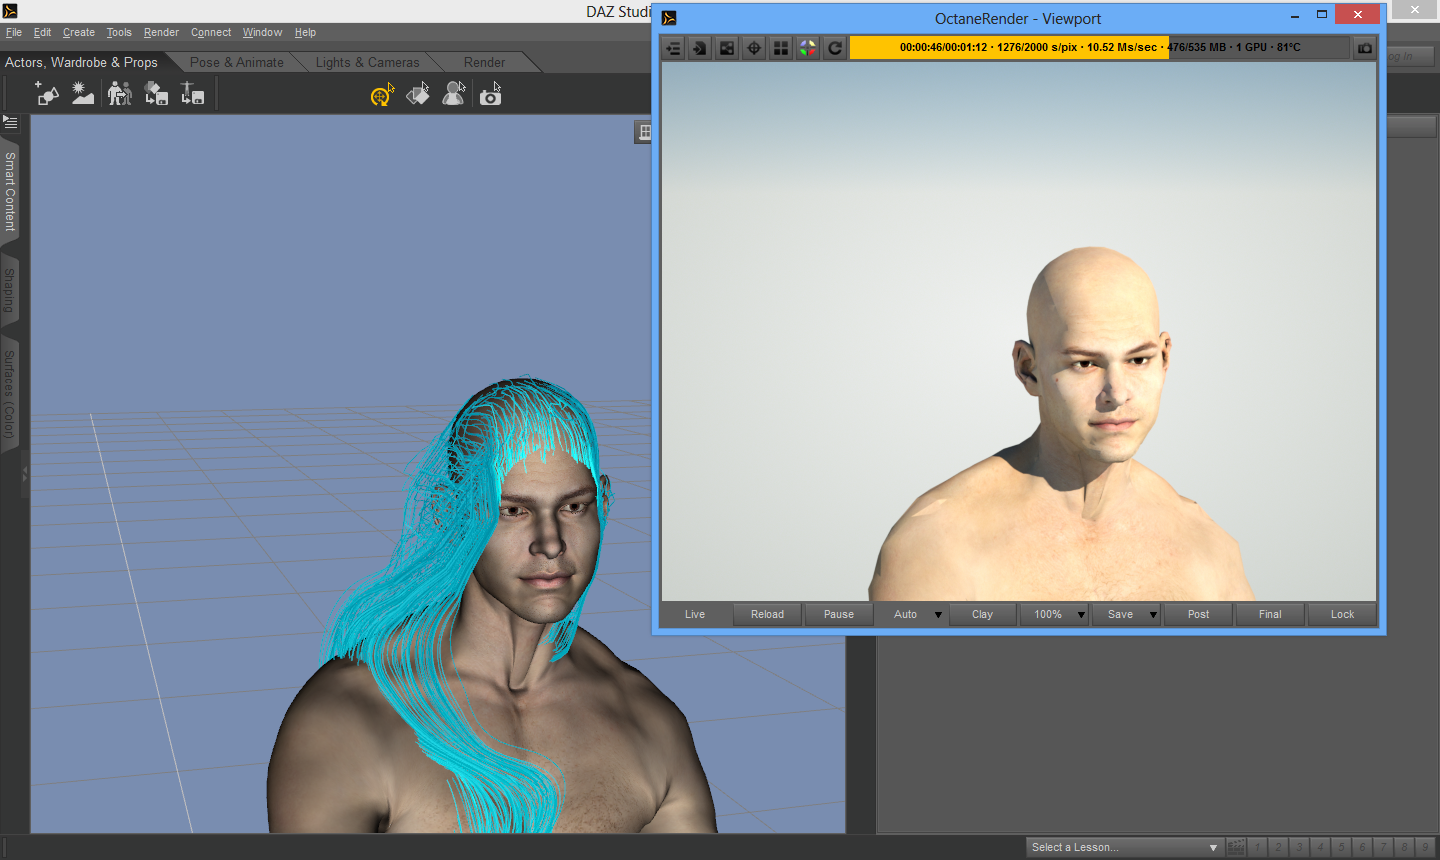Click the DAZ Studio application logo icon
1440x860 pixels.
tap(10, 11)
